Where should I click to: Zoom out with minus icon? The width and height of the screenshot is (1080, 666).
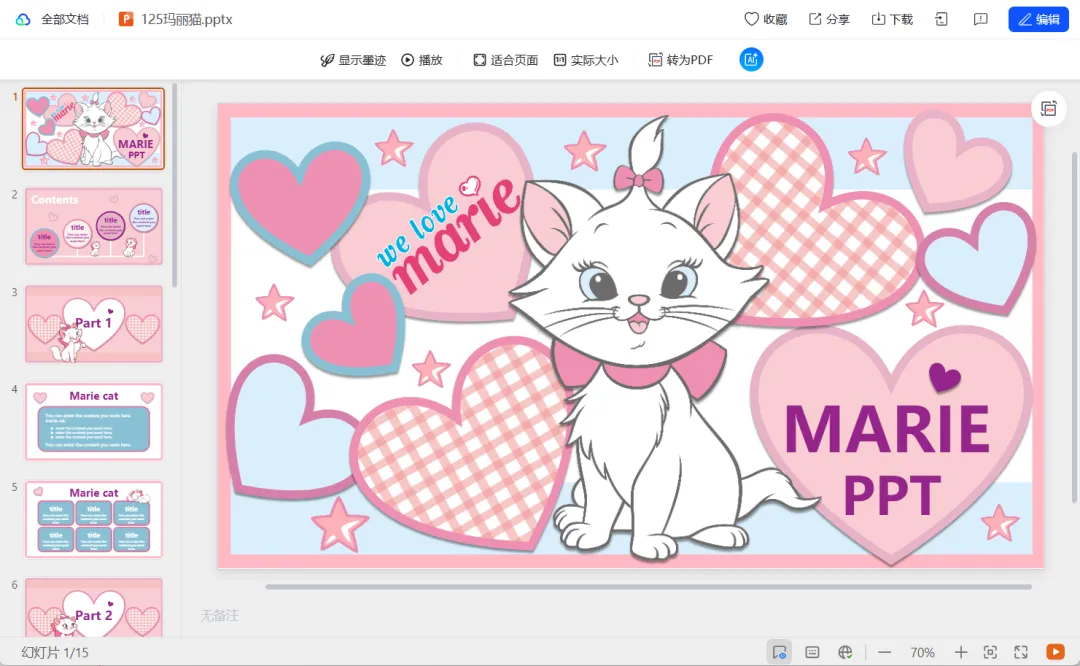click(x=884, y=652)
